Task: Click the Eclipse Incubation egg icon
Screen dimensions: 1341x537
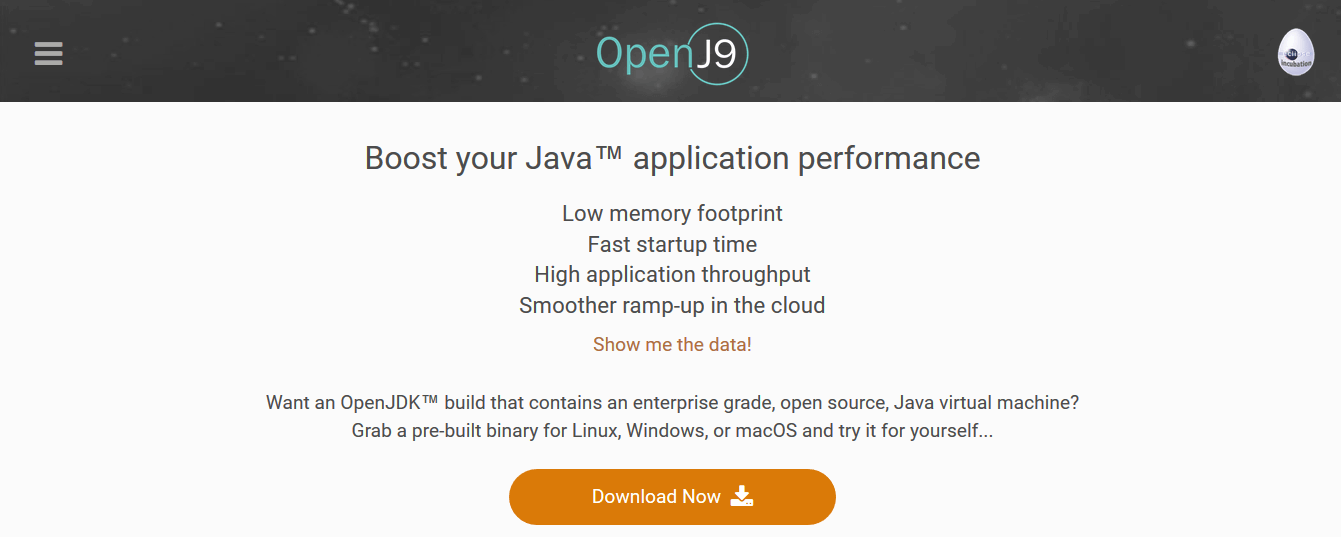Action: click(x=1296, y=53)
